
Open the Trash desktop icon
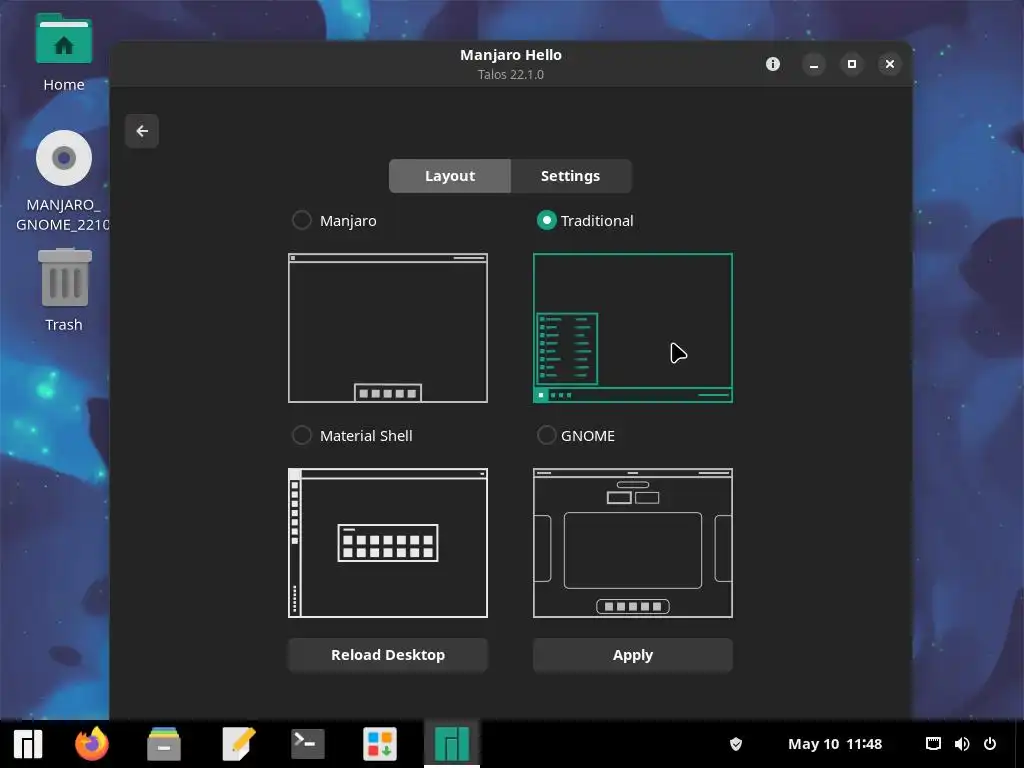64,290
